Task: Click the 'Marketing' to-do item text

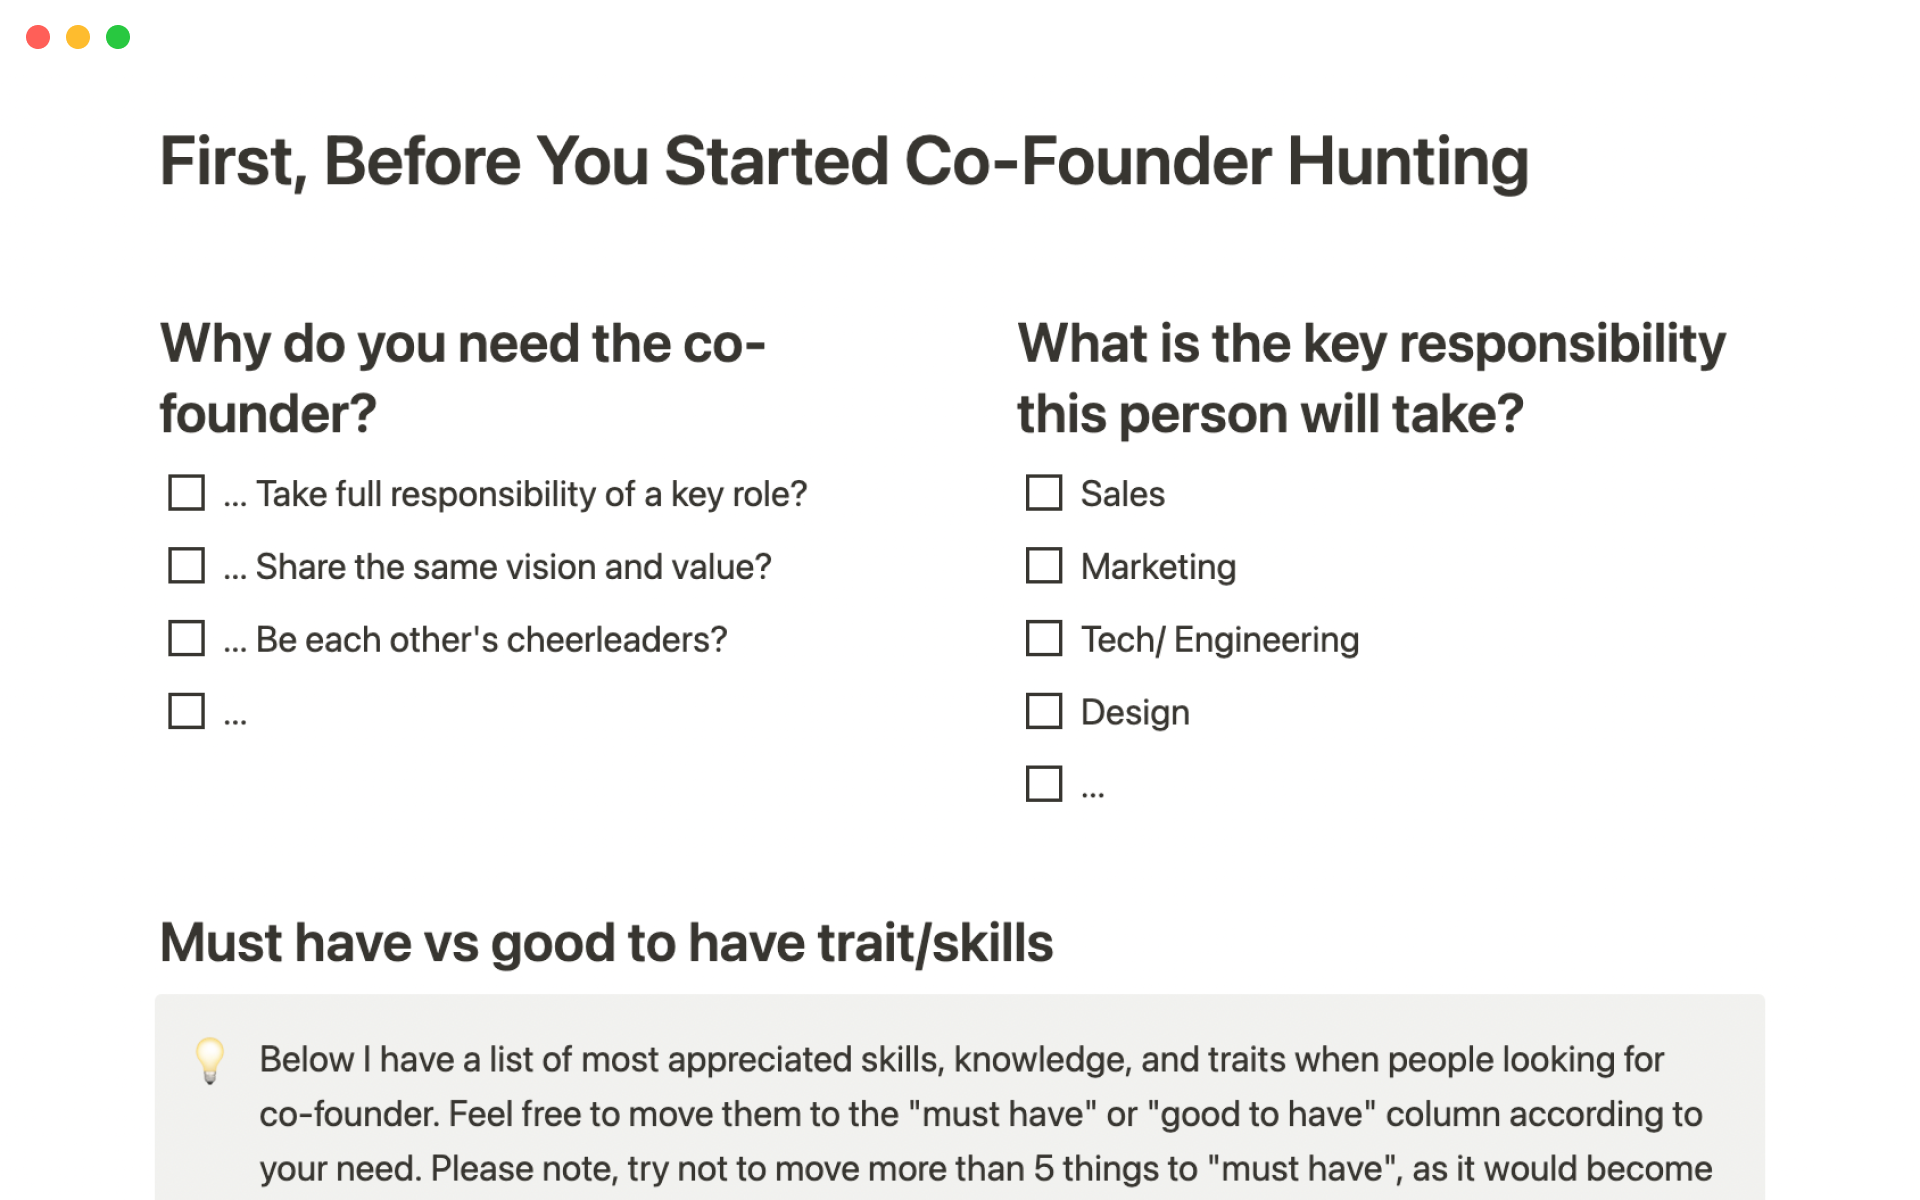Action: (1158, 567)
